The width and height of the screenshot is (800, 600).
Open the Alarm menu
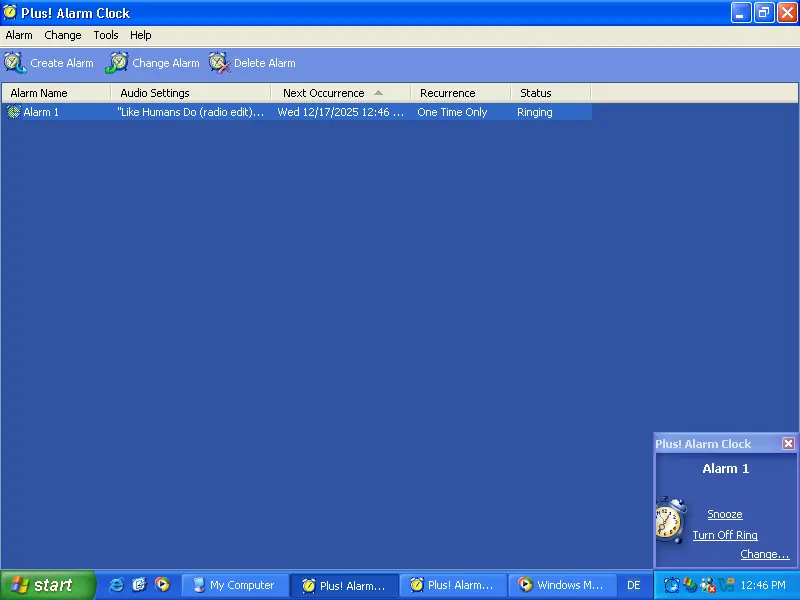click(19, 35)
